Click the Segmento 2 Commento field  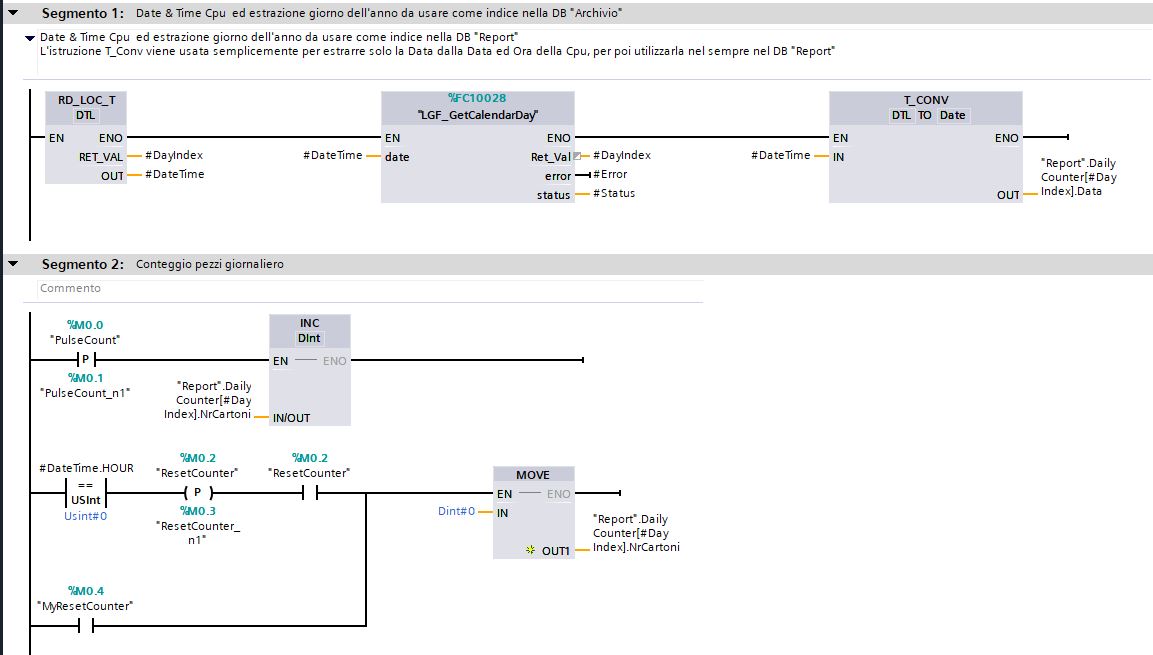(370, 288)
